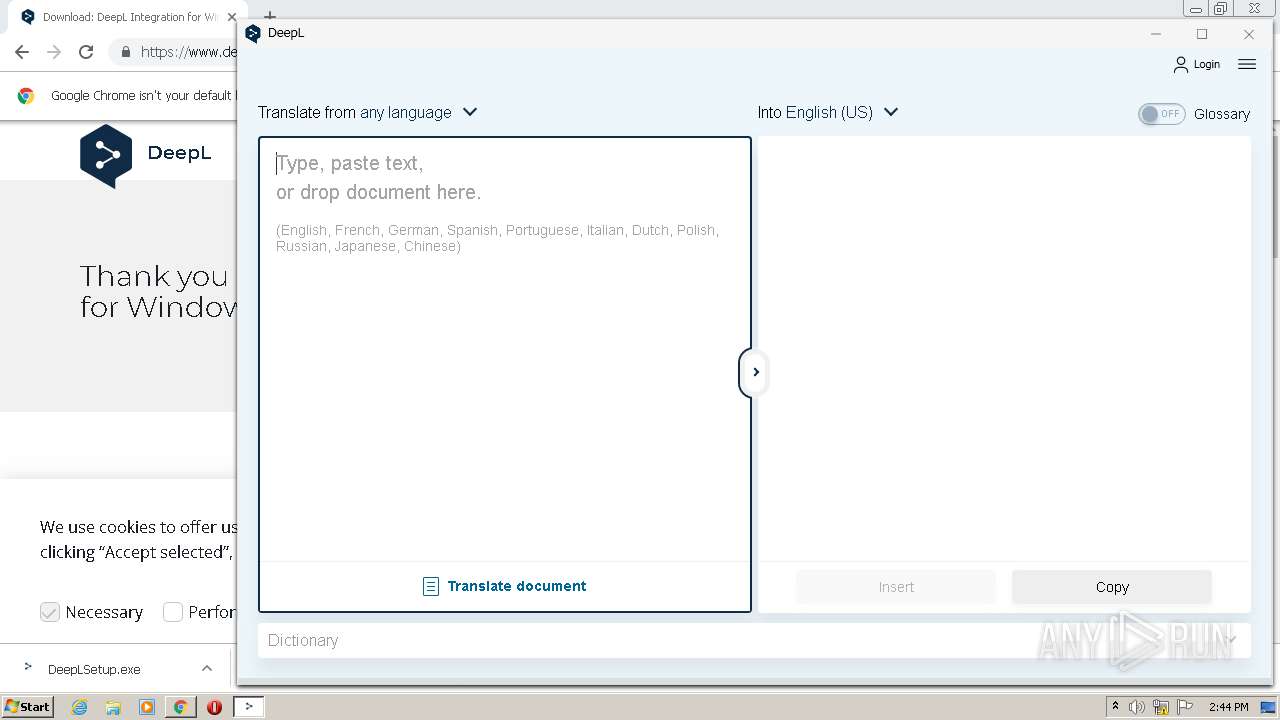The image size is (1280, 720).
Task: Toggle the Glossary switch on
Action: pos(1161,114)
